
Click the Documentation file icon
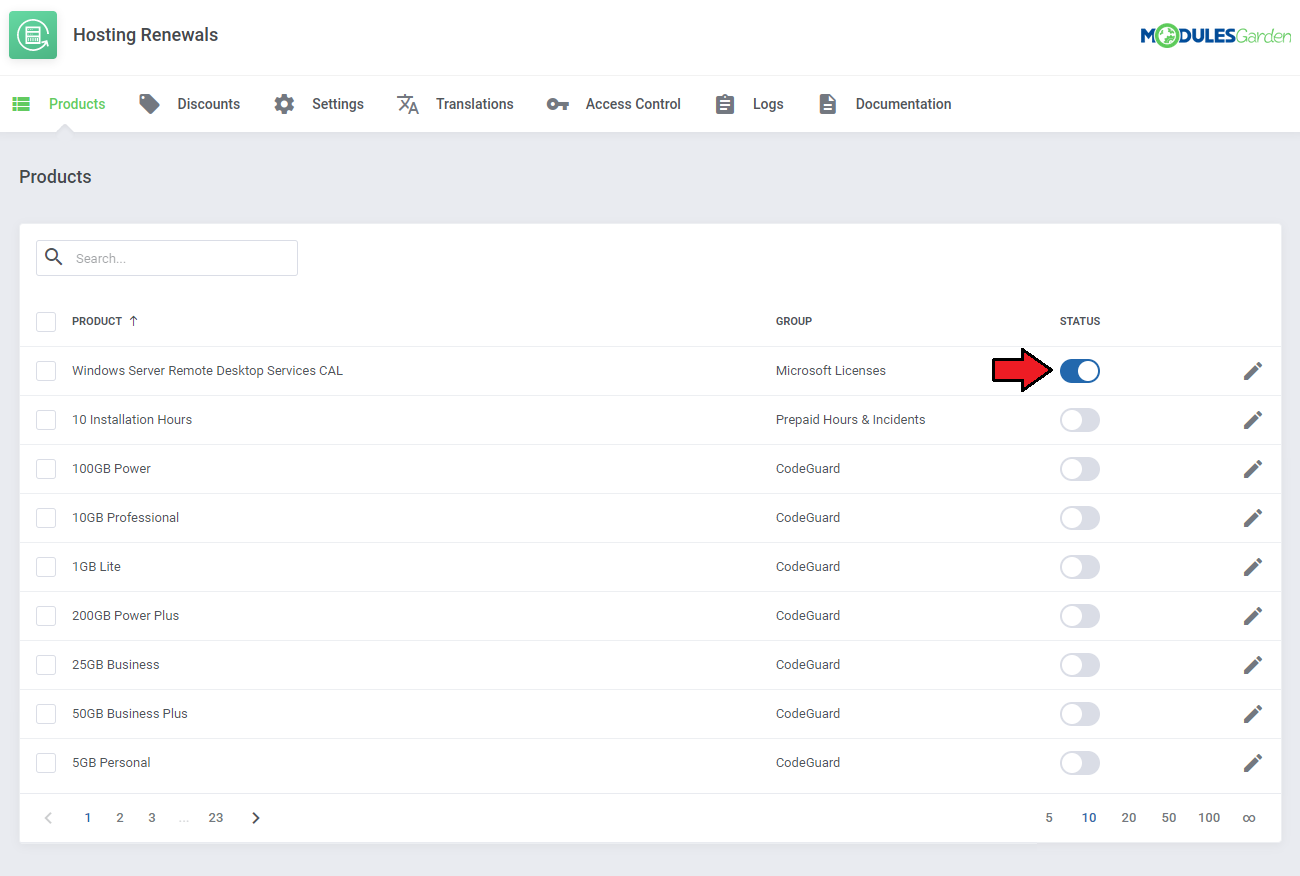click(828, 104)
